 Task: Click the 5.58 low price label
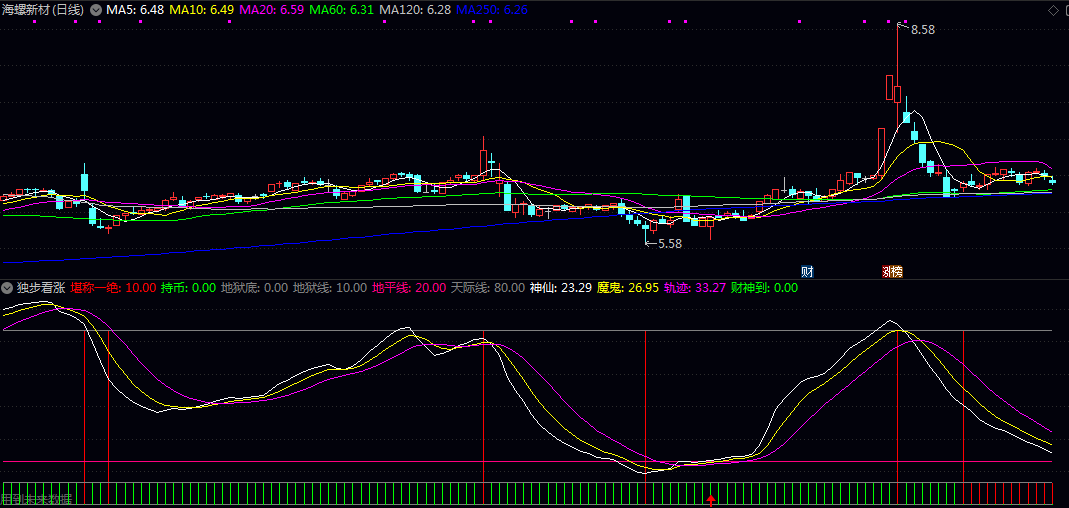tap(669, 243)
